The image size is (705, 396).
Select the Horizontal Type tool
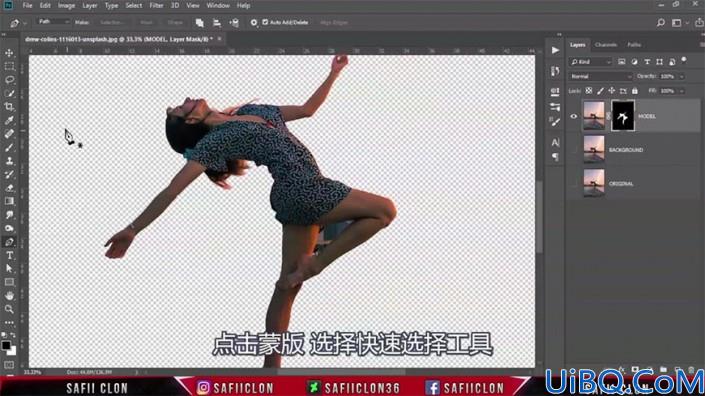9,255
